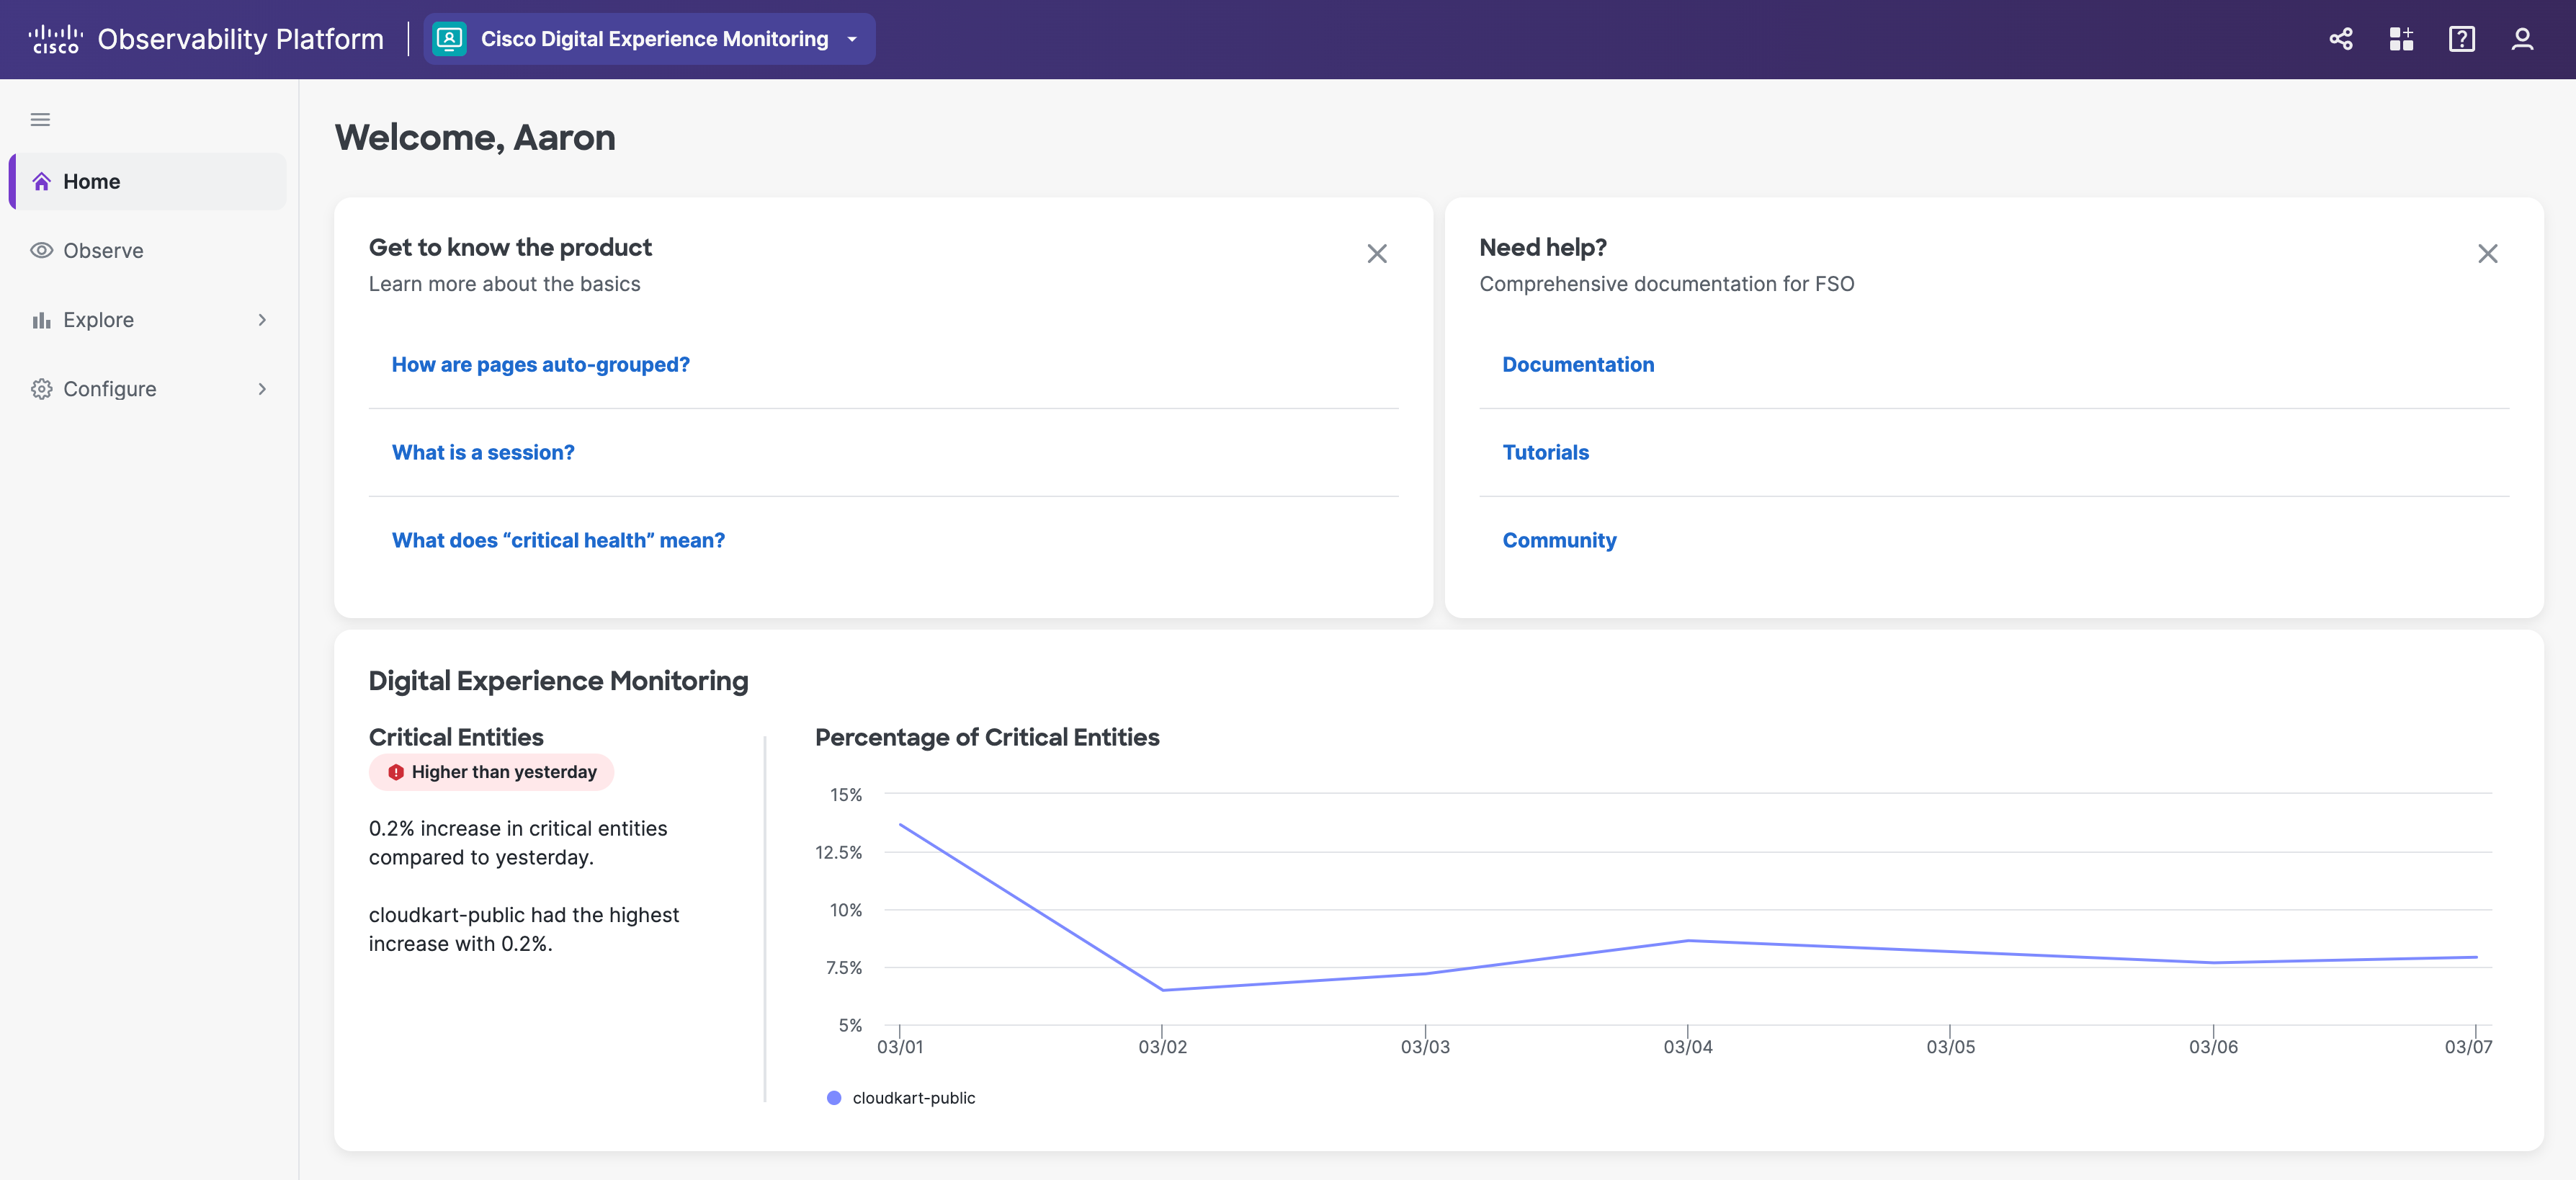Click 0.2% increase in critical entities text
Viewport: 2576px width, 1180px height.
click(x=518, y=843)
